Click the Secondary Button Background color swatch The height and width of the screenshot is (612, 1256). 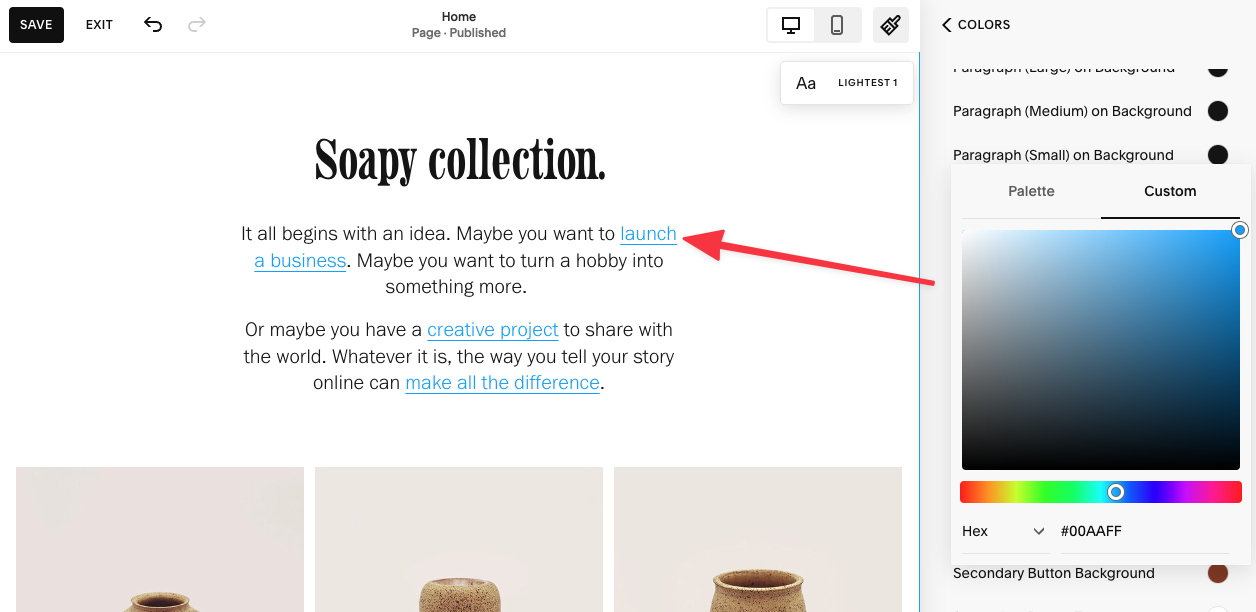pyautogui.click(x=1218, y=573)
